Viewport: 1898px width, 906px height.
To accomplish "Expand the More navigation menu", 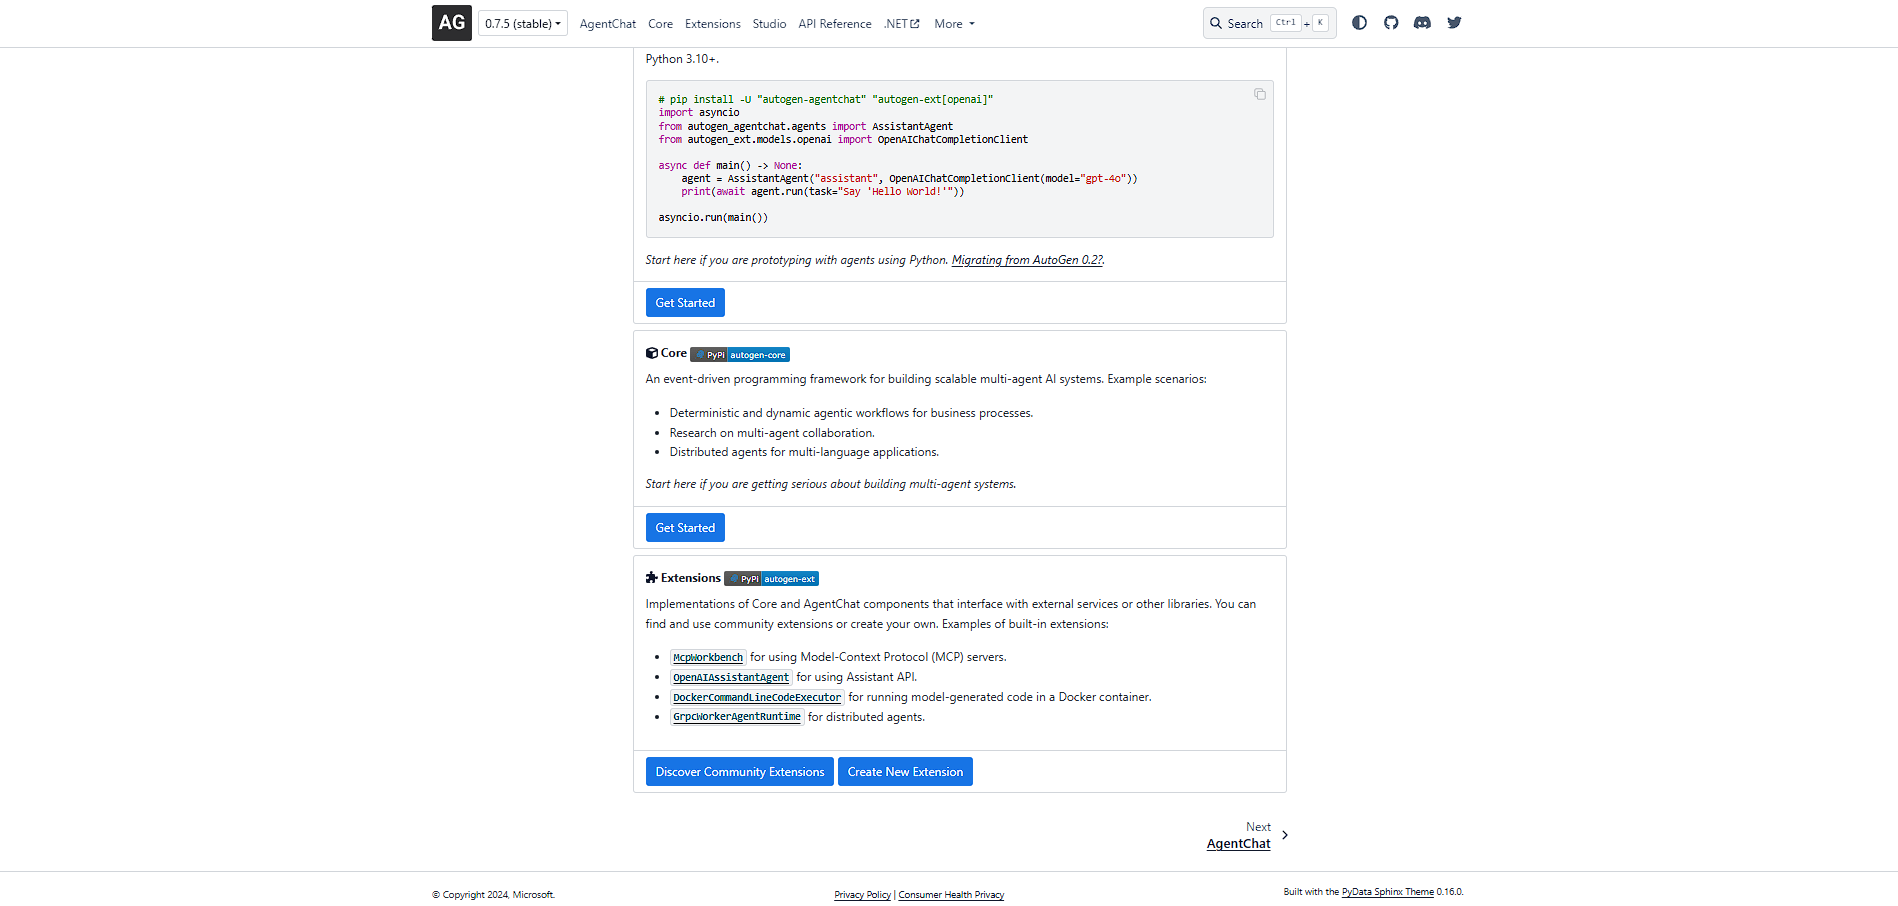I will tap(954, 24).
